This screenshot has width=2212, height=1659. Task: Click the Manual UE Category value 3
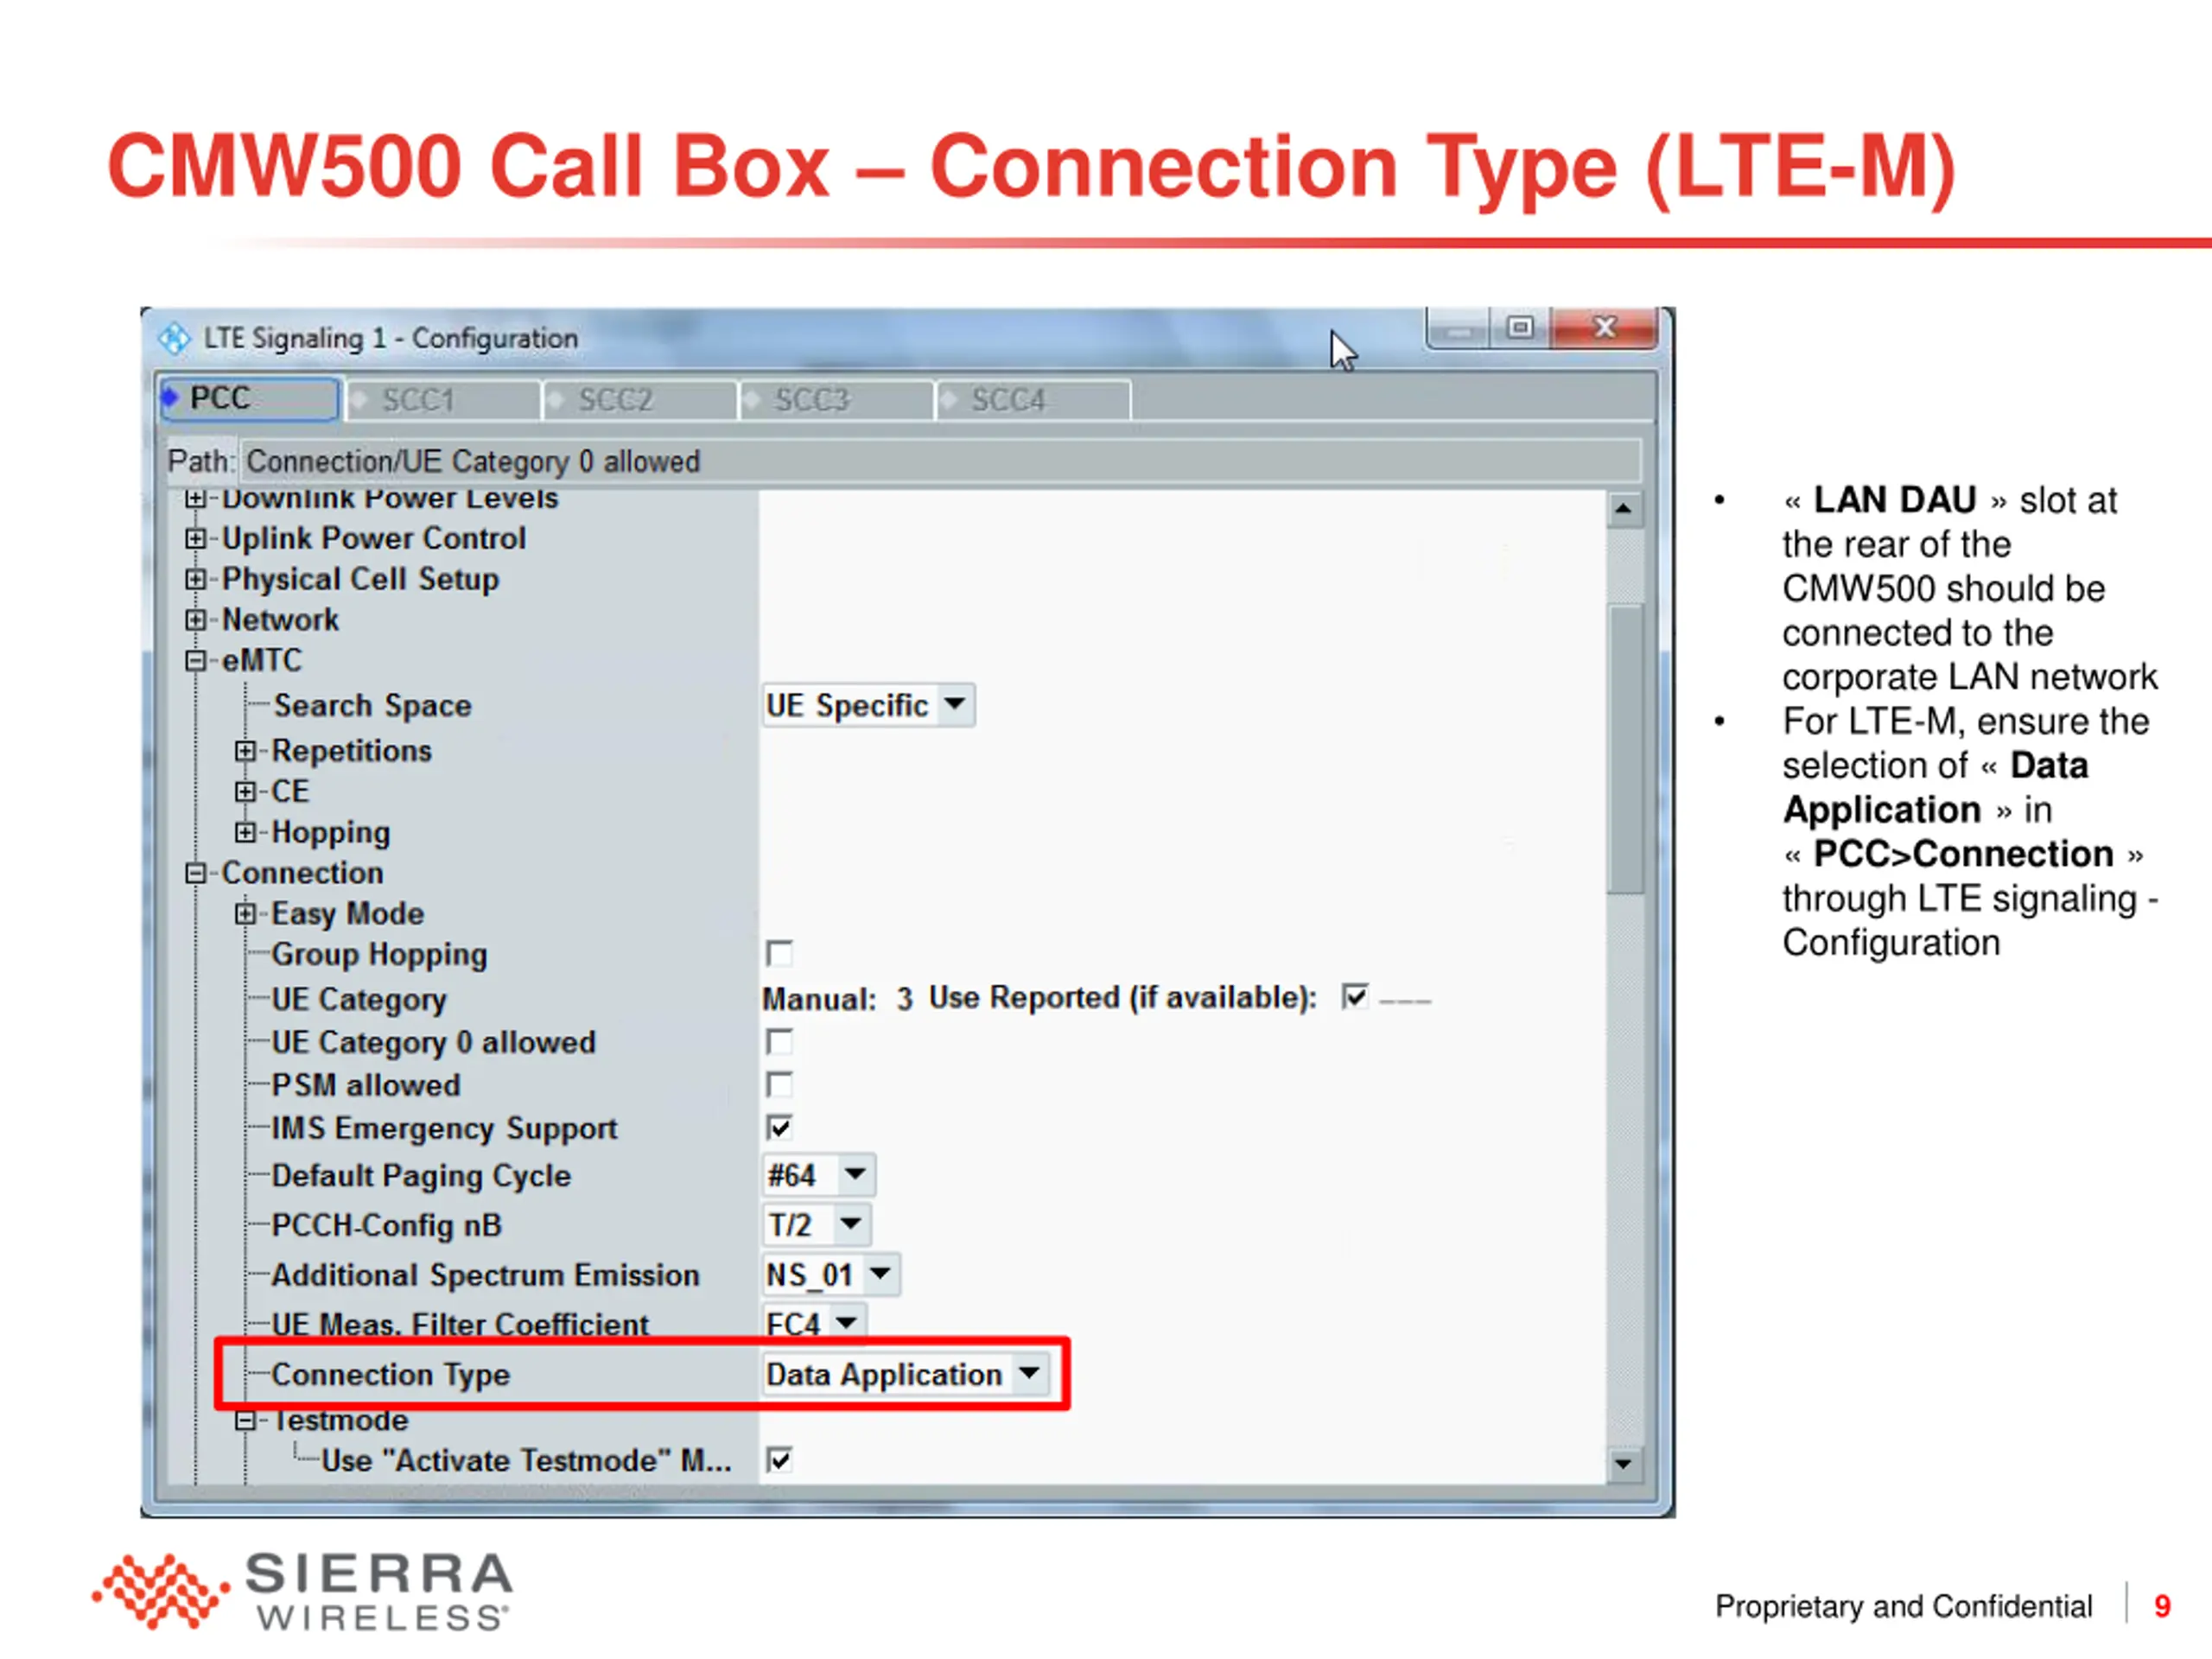coord(904,999)
